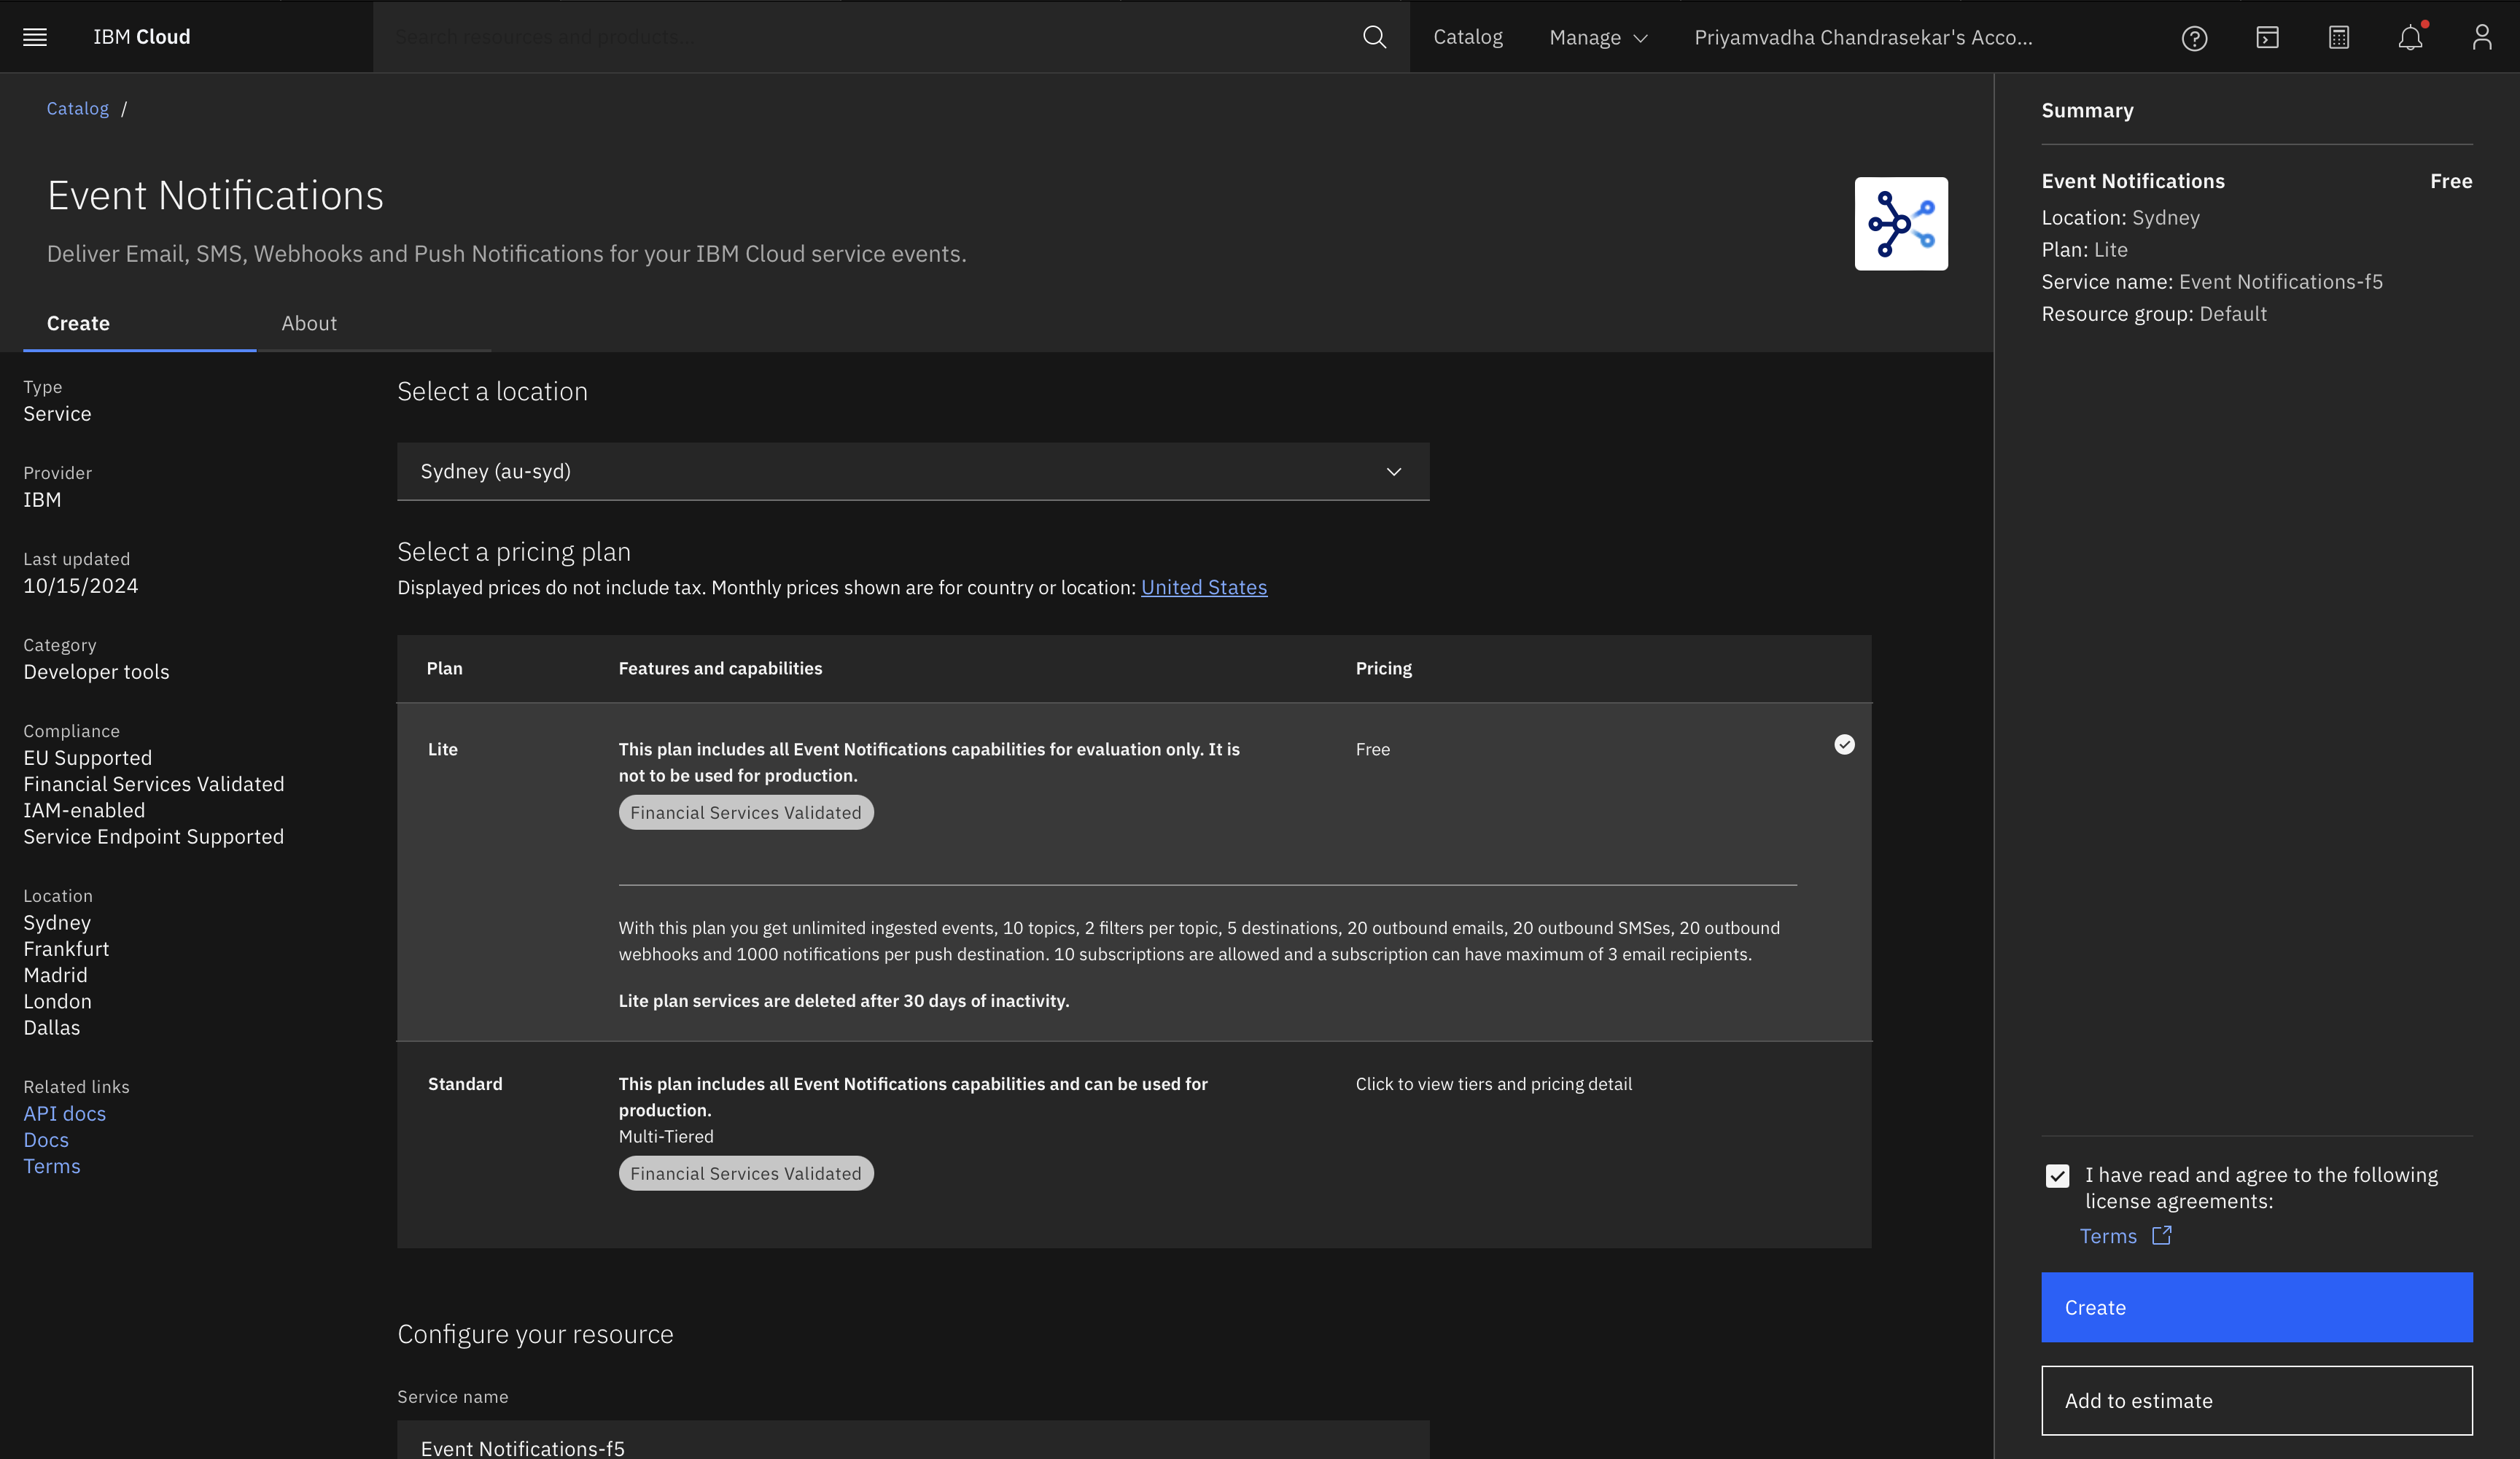Click the search magnifier icon
2520x1459 pixels.
tap(1374, 36)
